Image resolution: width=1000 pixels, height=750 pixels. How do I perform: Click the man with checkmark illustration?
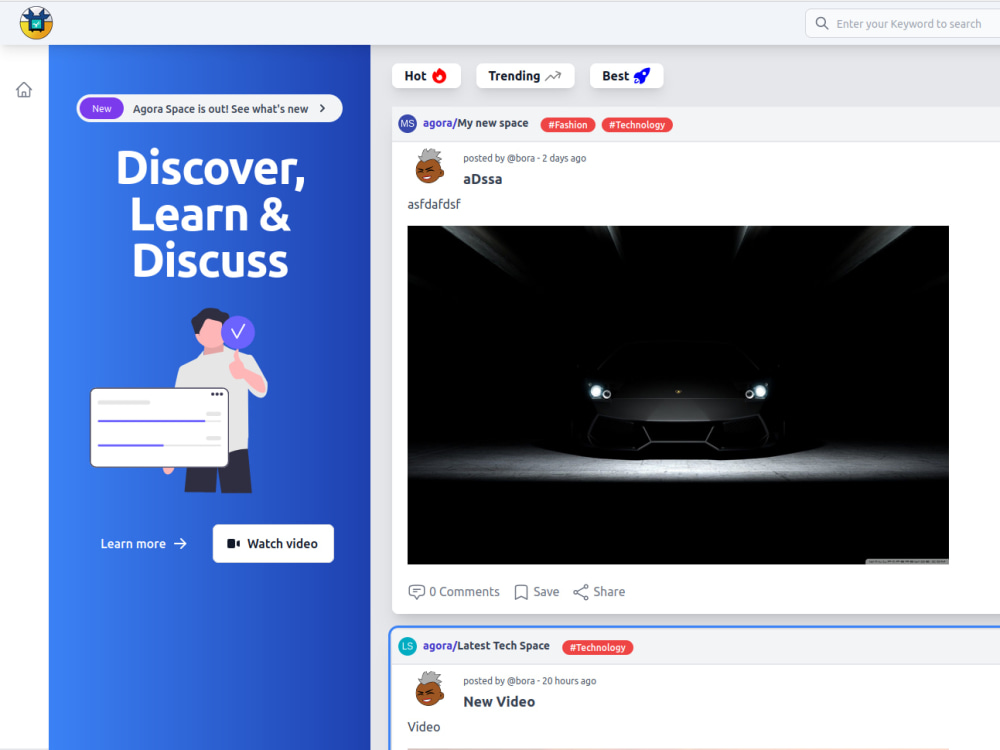[180, 401]
